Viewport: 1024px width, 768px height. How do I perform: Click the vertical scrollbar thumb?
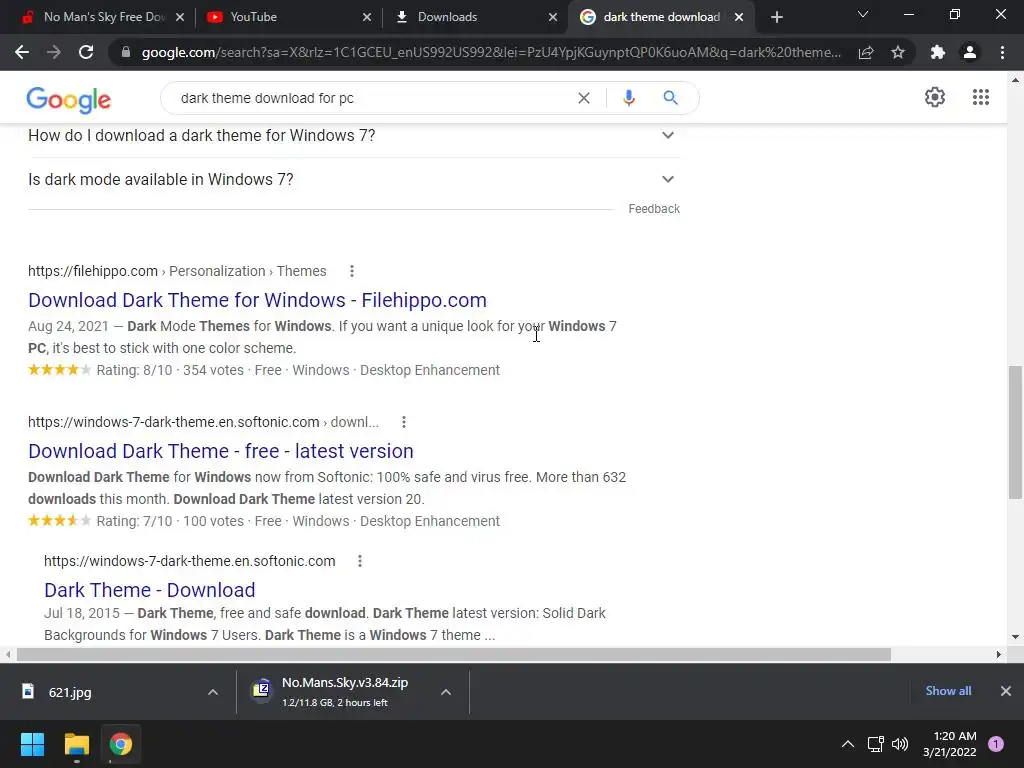click(1015, 432)
